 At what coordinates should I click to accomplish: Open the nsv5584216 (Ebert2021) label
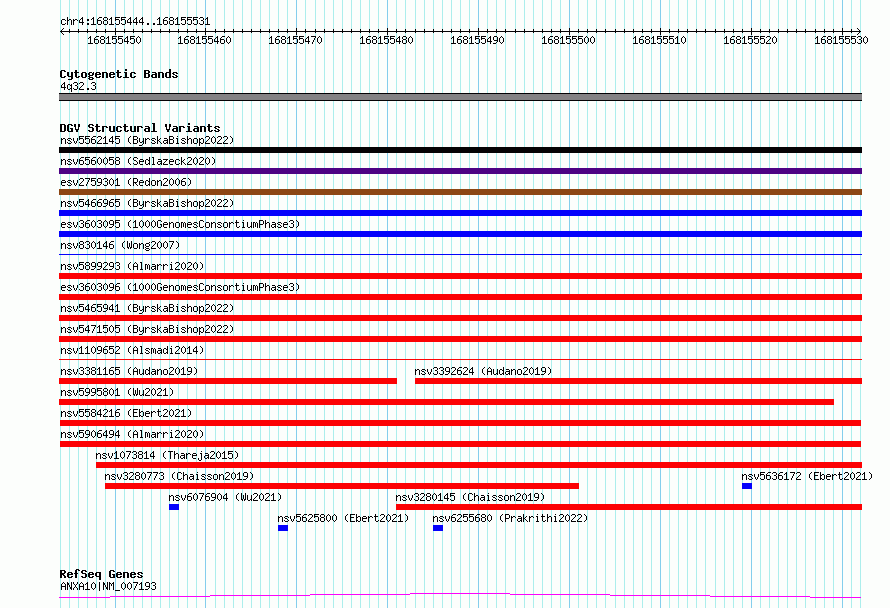click(x=126, y=413)
